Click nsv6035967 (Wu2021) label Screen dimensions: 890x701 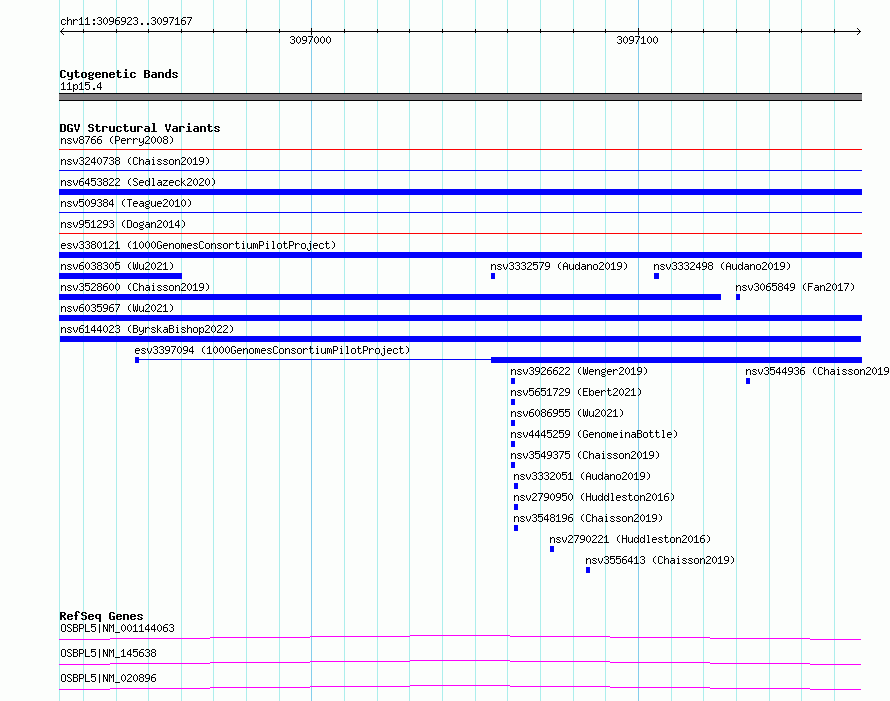coord(117,308)
